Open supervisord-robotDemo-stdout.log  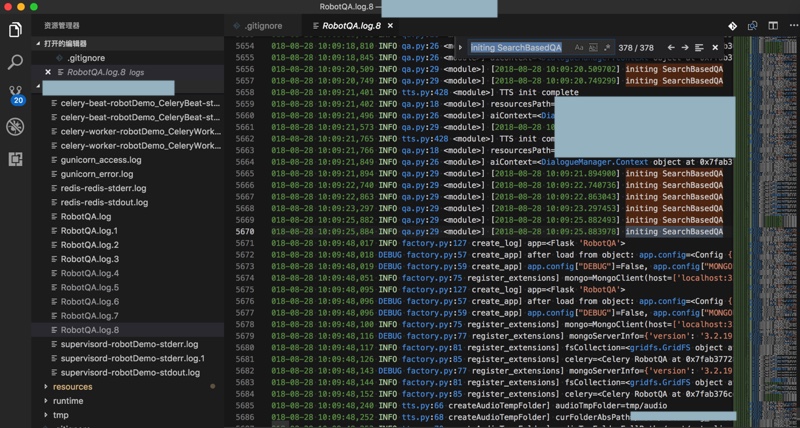131,372
